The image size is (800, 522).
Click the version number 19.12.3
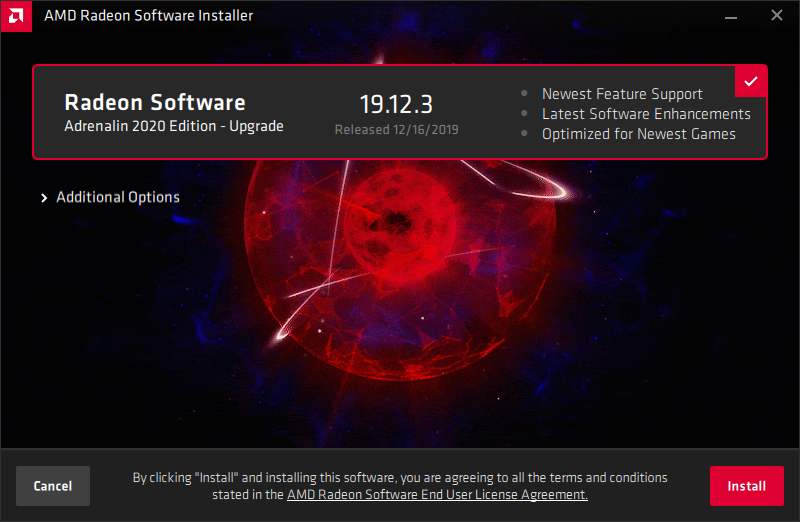[x=396, y=104]
